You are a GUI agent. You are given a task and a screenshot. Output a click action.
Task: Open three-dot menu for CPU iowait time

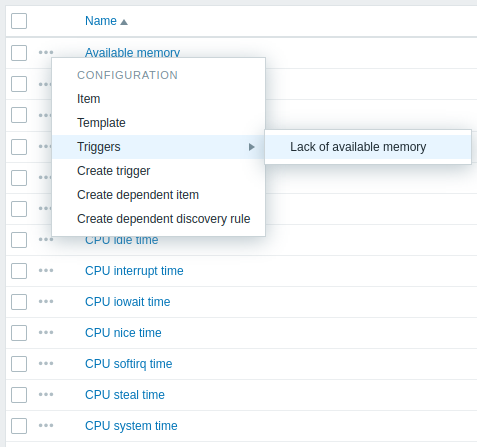(x=46, y=301)
